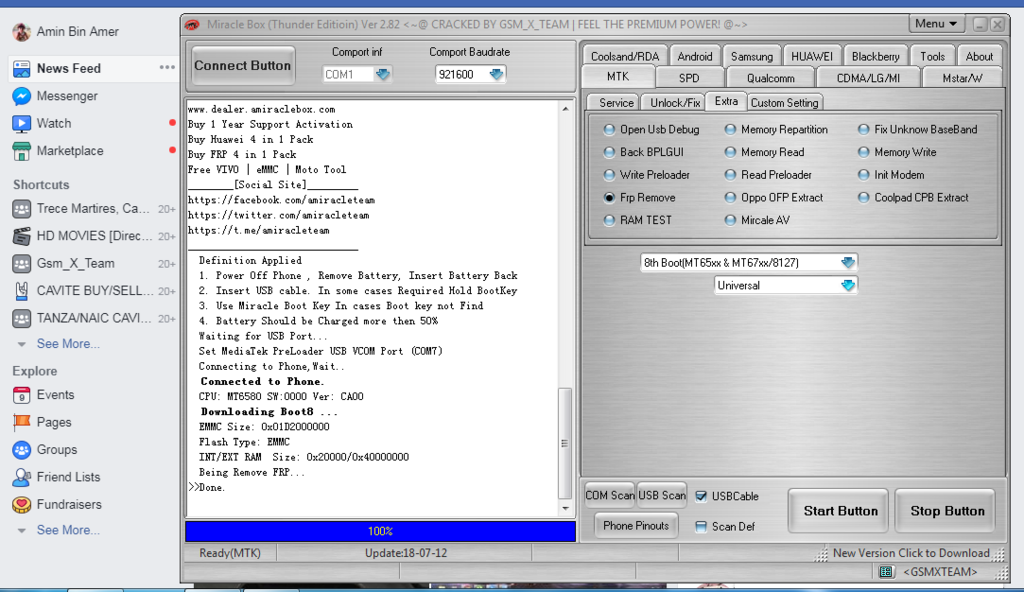Viewport: 1024px width, 592px height.
Task: Choose the Write Preloader radio option
Action: tap(609, 175)
